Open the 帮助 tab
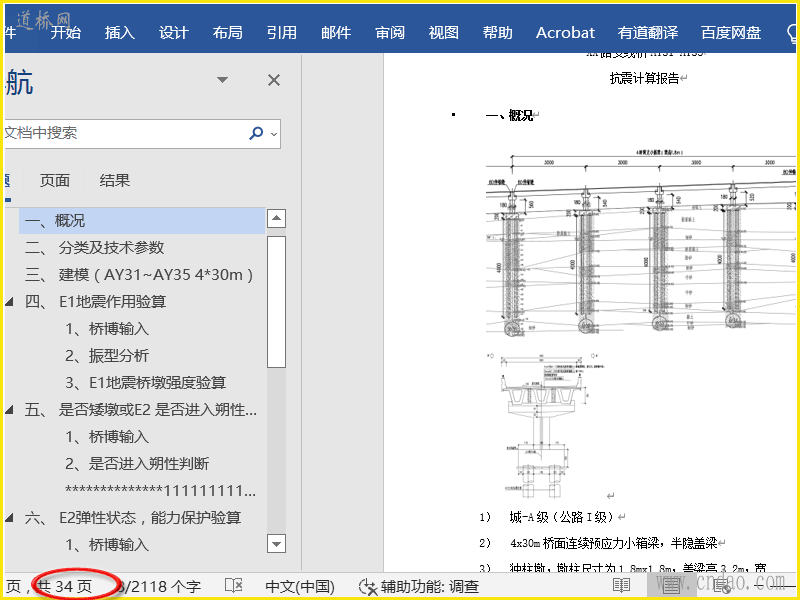 497,33
